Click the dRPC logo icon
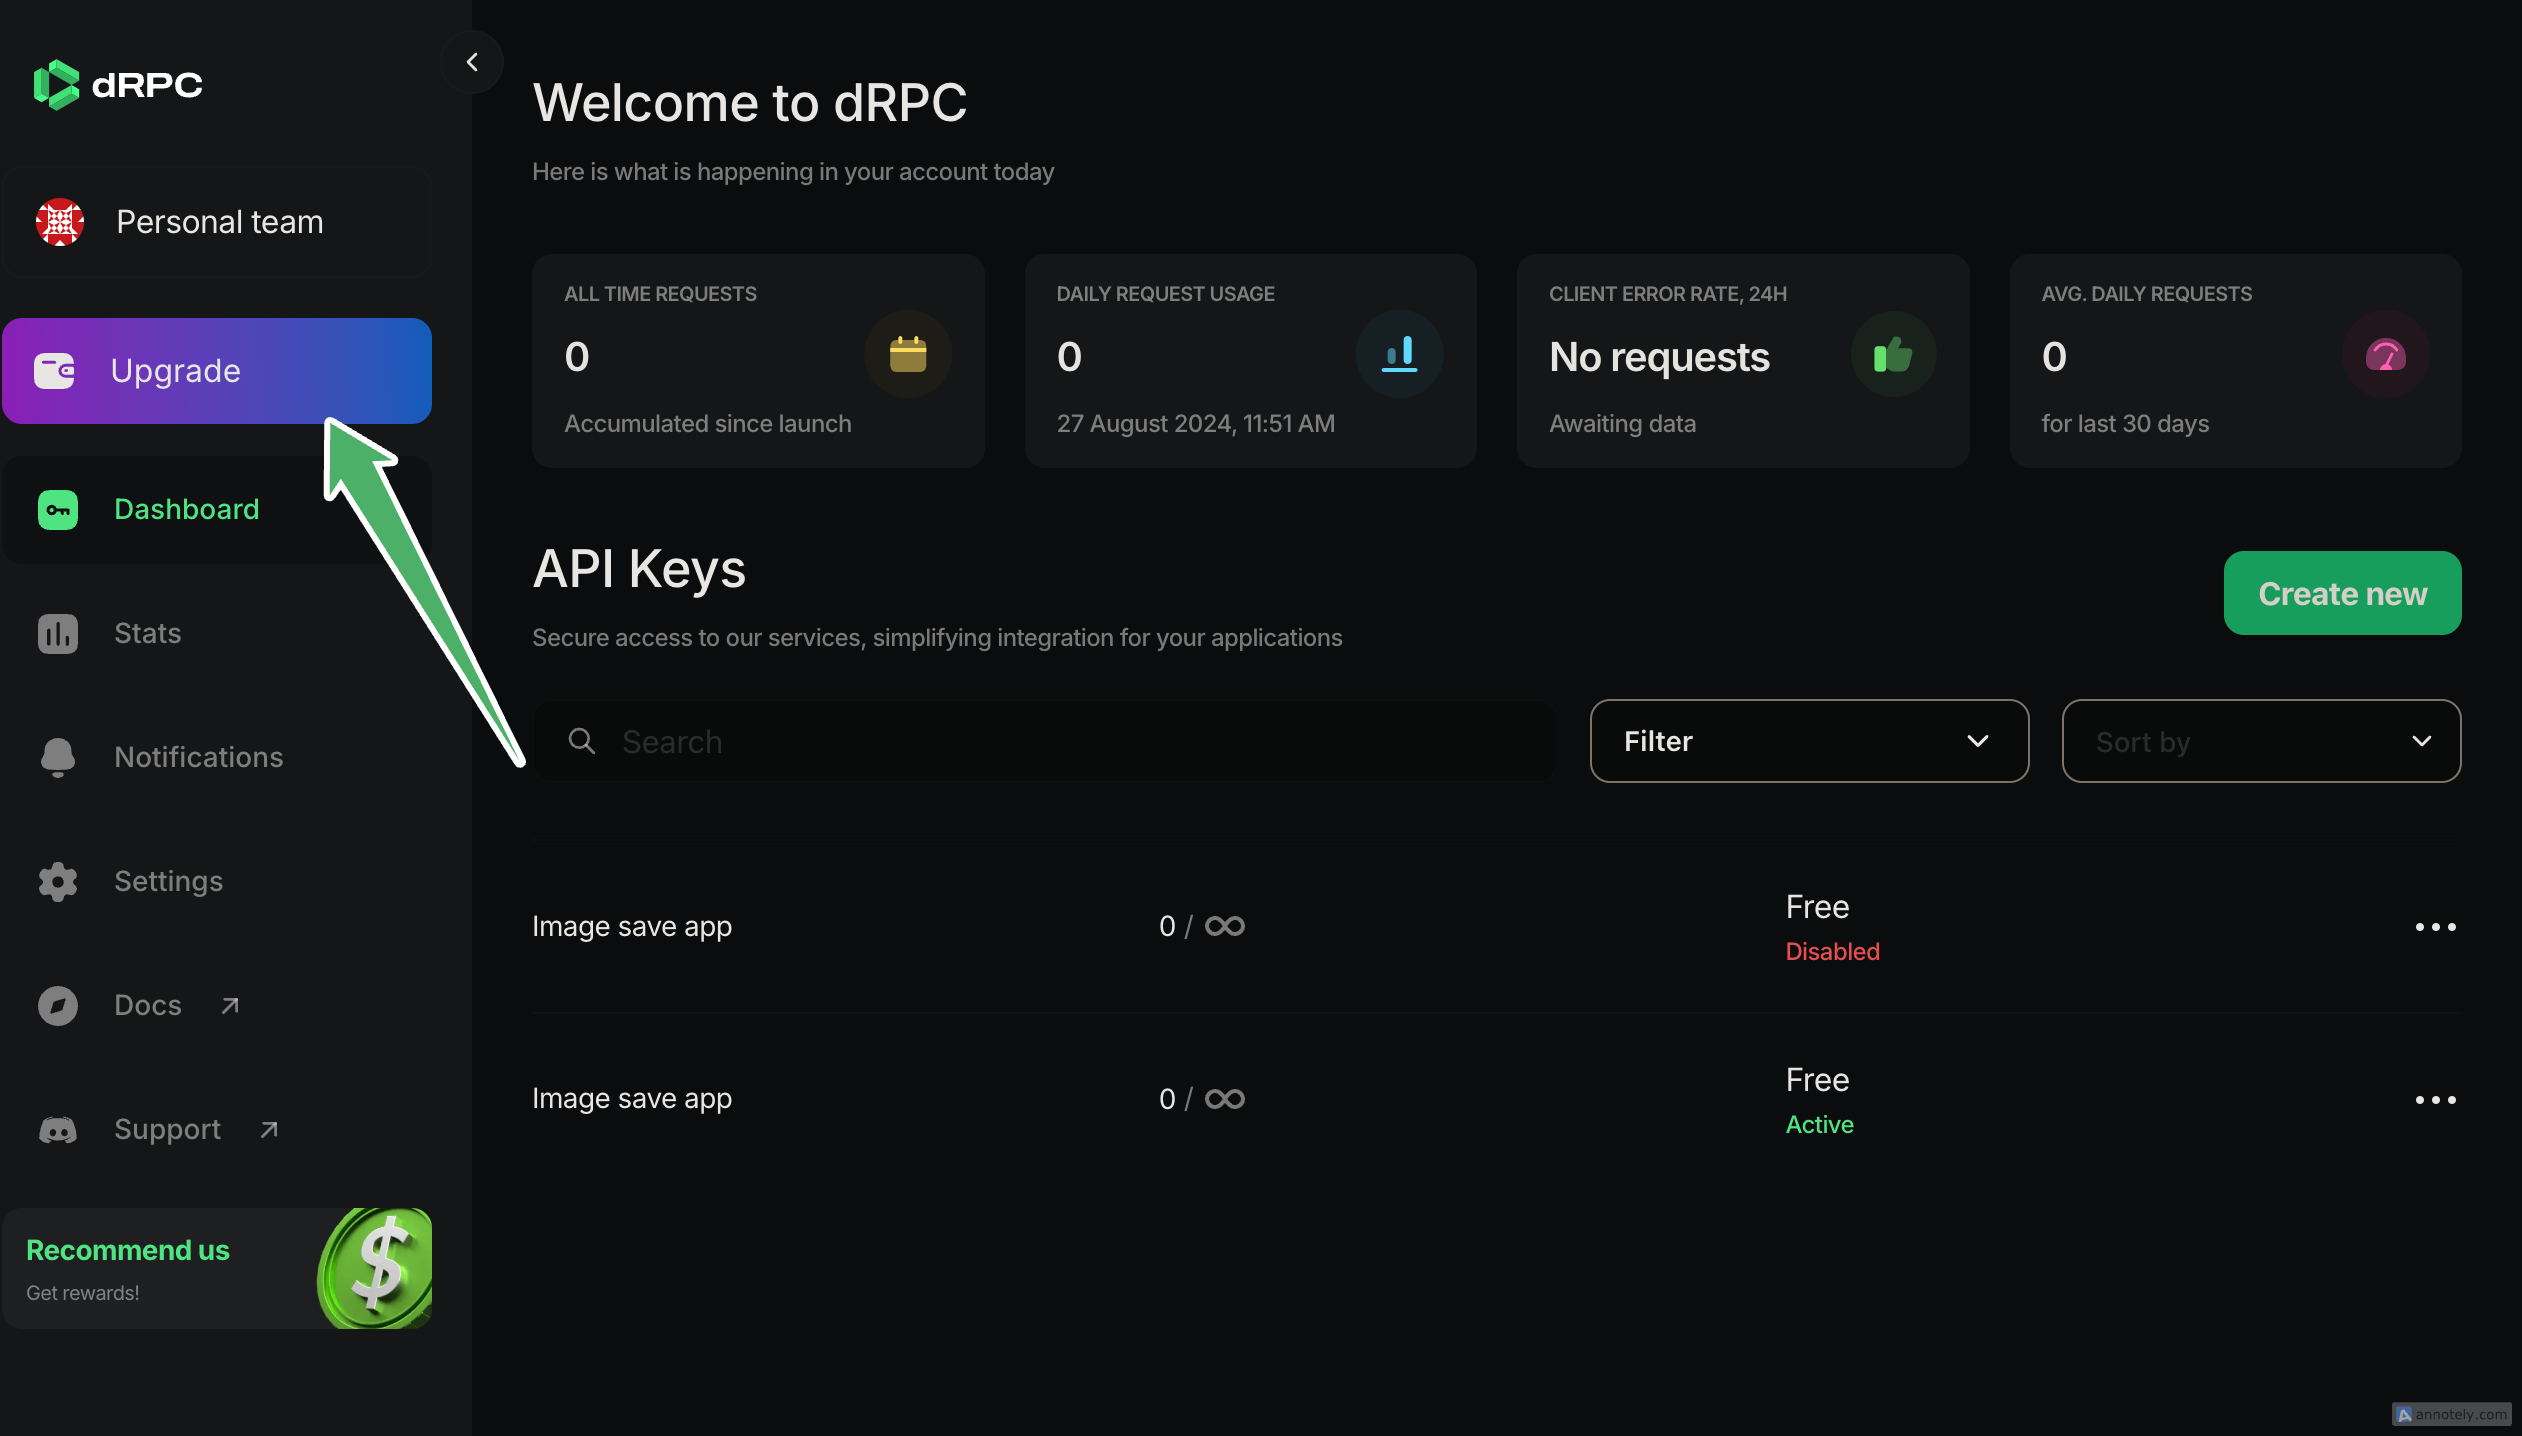The width and height of the screenshot is (2522, 1436). (x=56, y=85)
